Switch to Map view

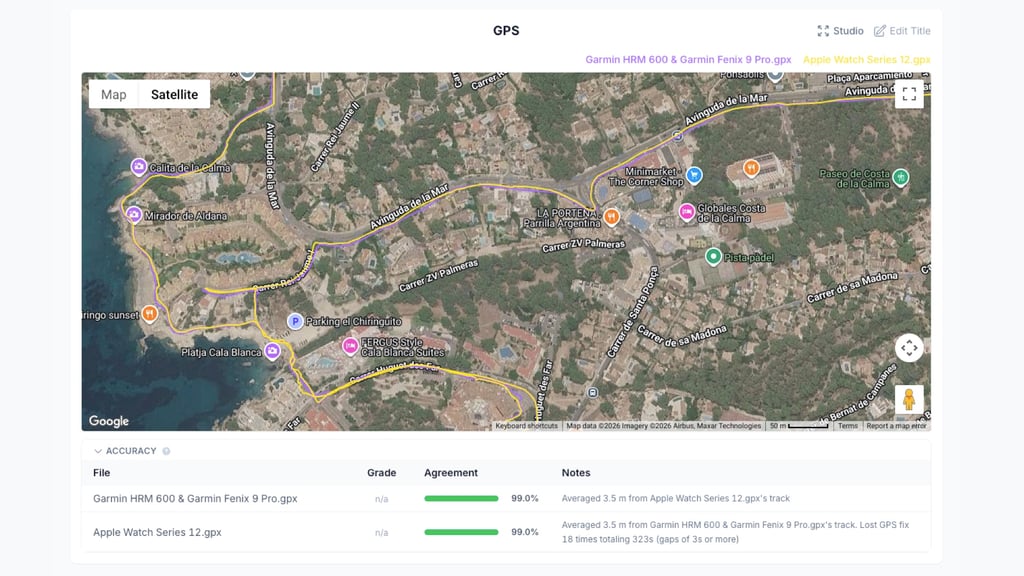coord(114,95)
